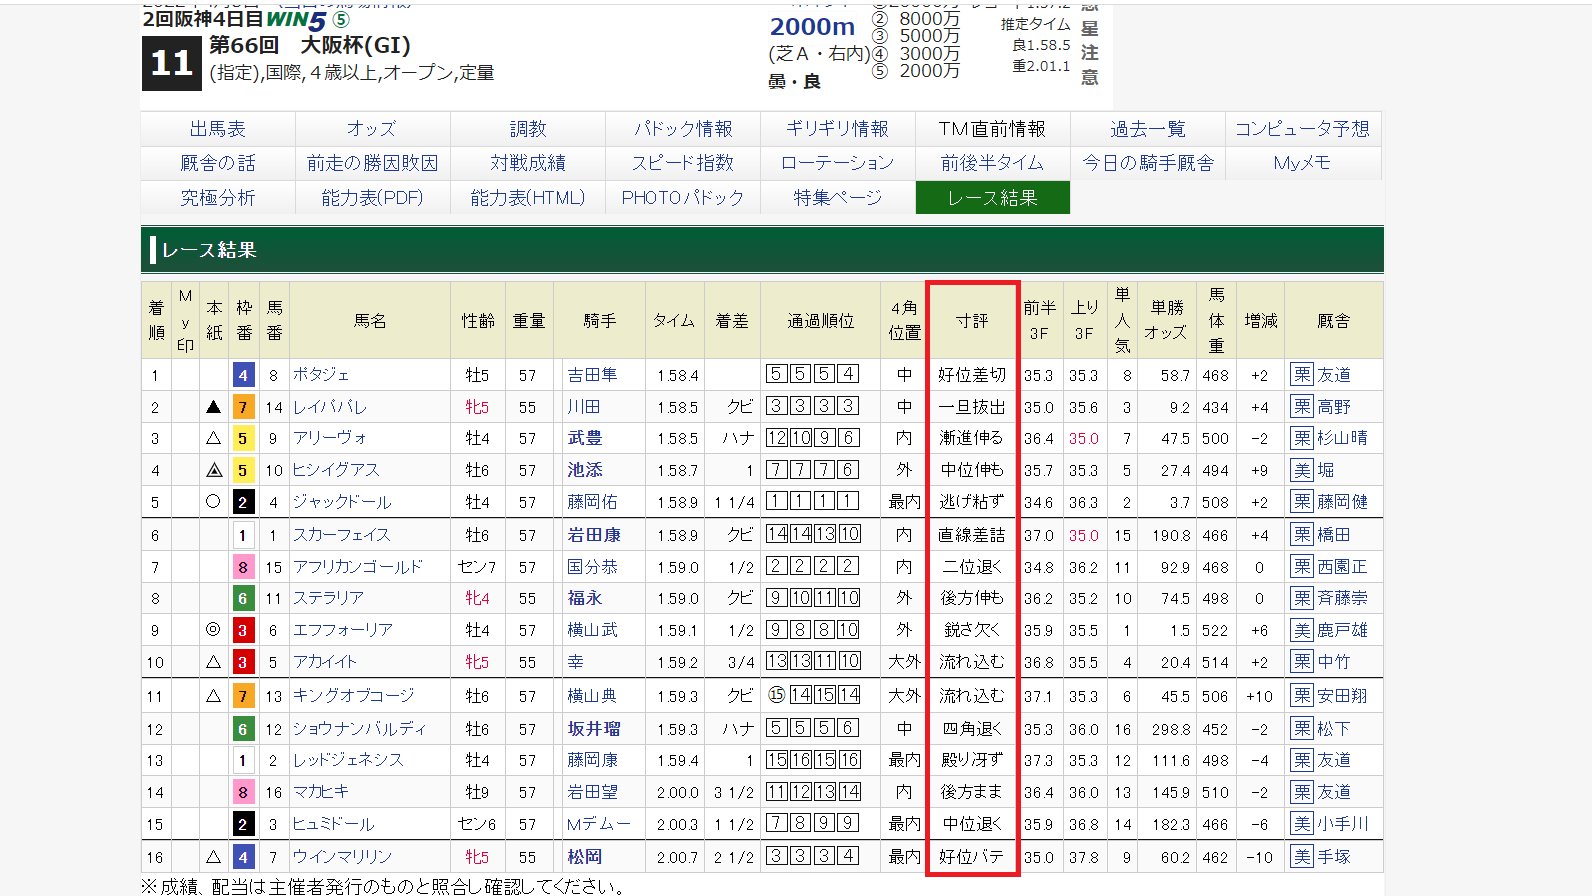
Task: Open horse キングオブコージ details
Action: coord(353,696)
